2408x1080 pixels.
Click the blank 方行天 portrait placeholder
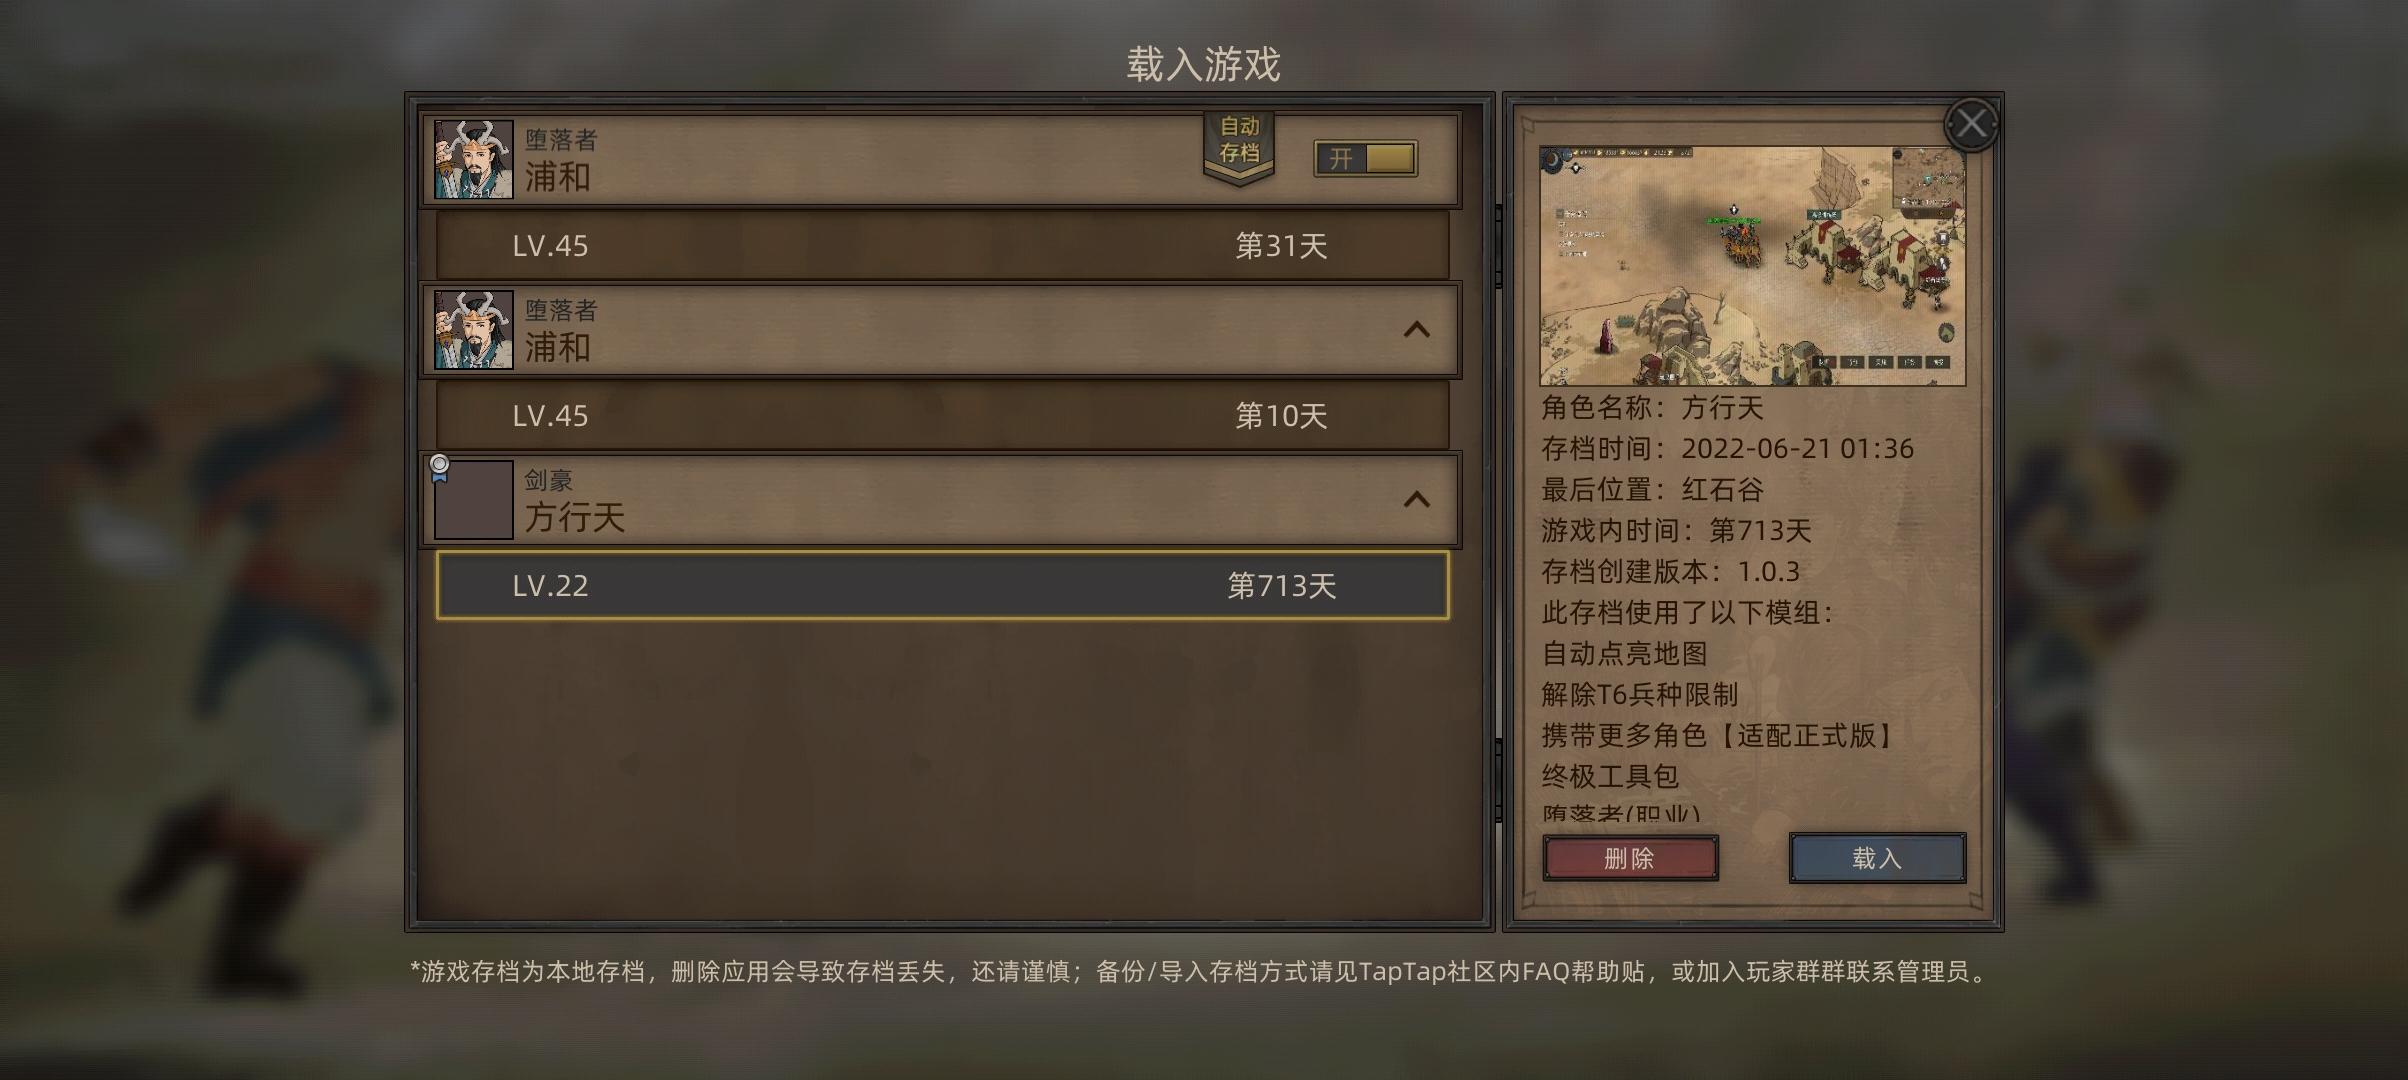473,500
